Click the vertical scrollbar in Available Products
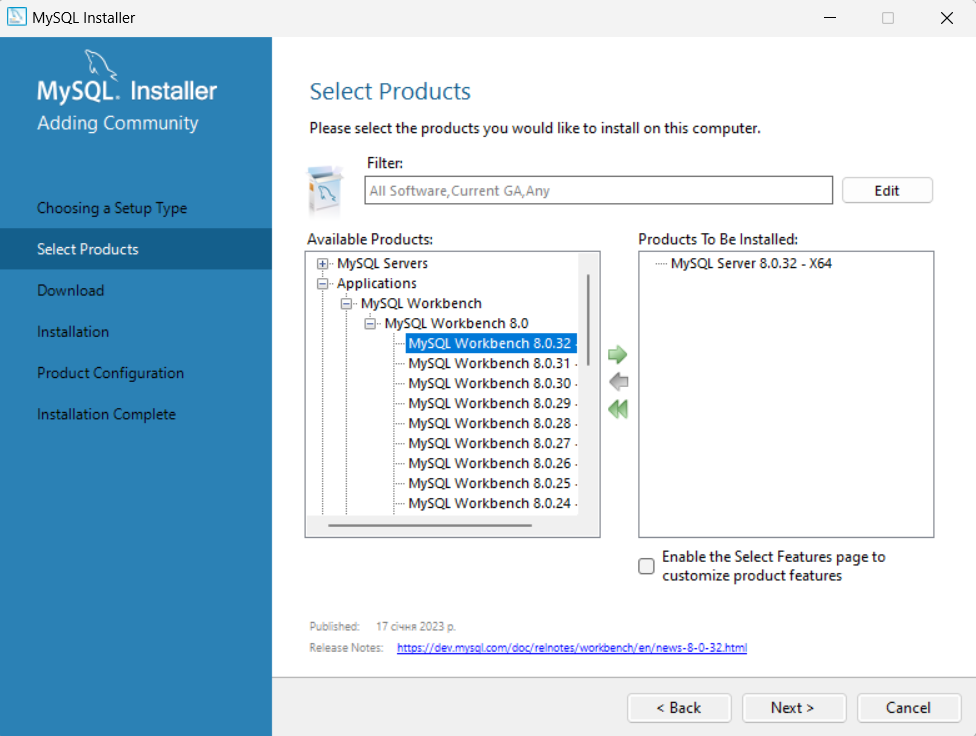 [x=588, y=320]
